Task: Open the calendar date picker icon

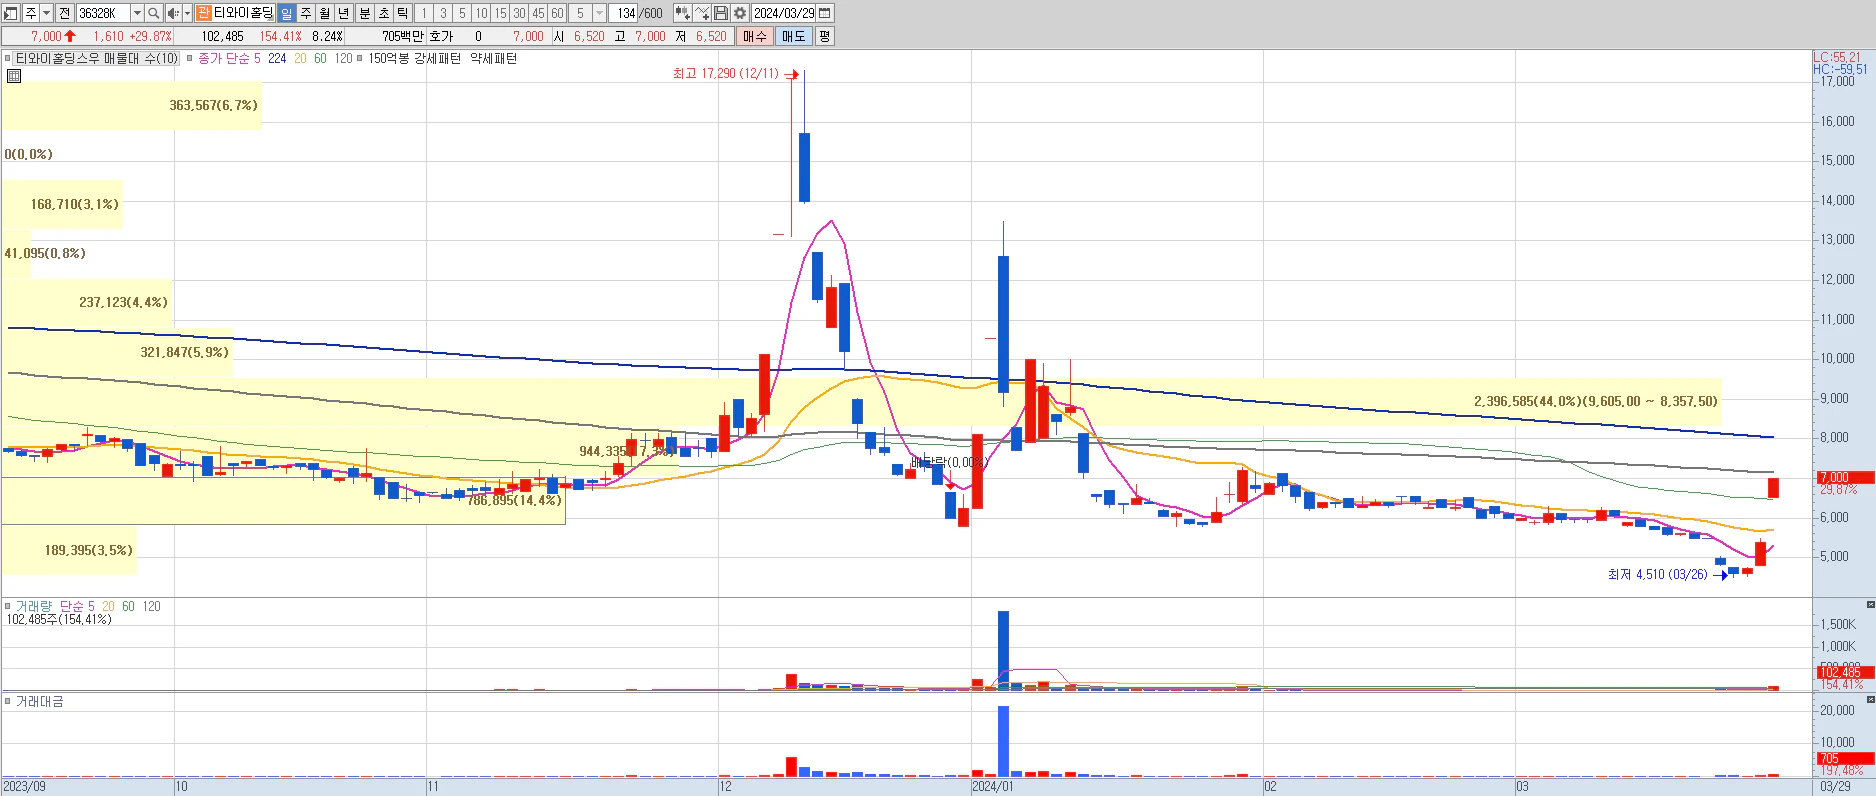Action: 825,13
